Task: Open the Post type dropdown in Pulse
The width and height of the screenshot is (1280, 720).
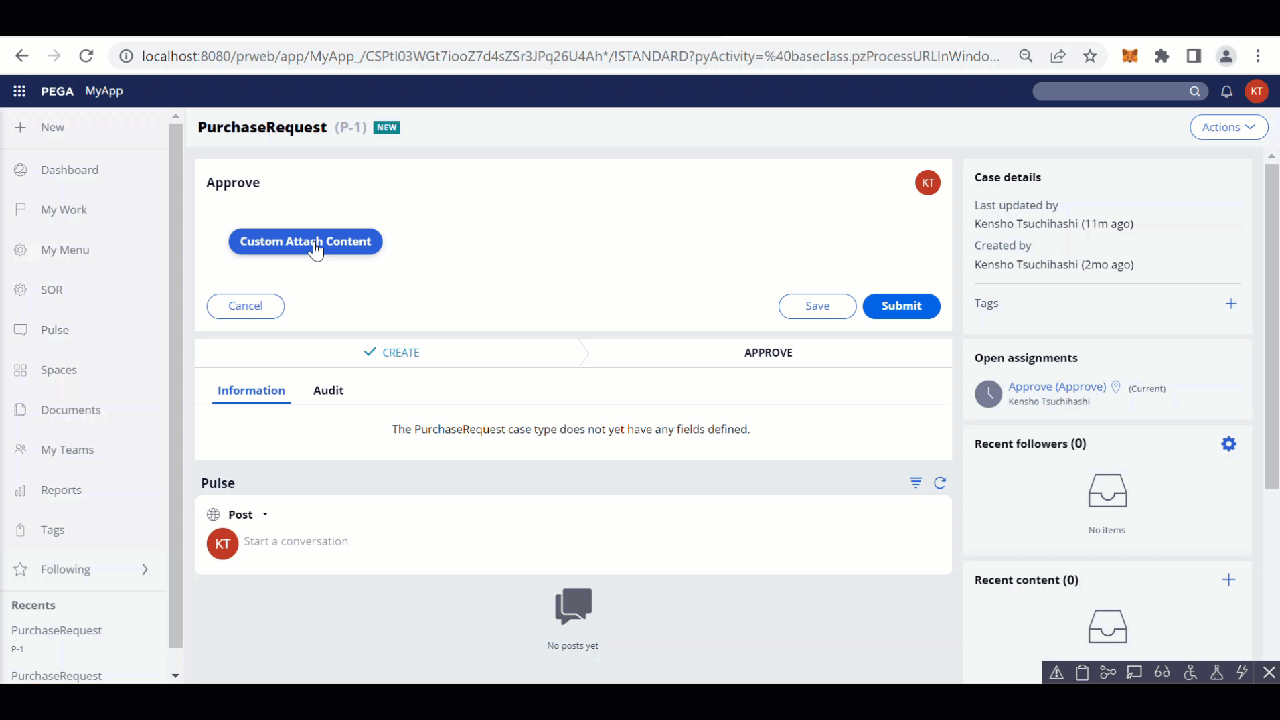Action: pyautogui.click(x=263, y=514)
